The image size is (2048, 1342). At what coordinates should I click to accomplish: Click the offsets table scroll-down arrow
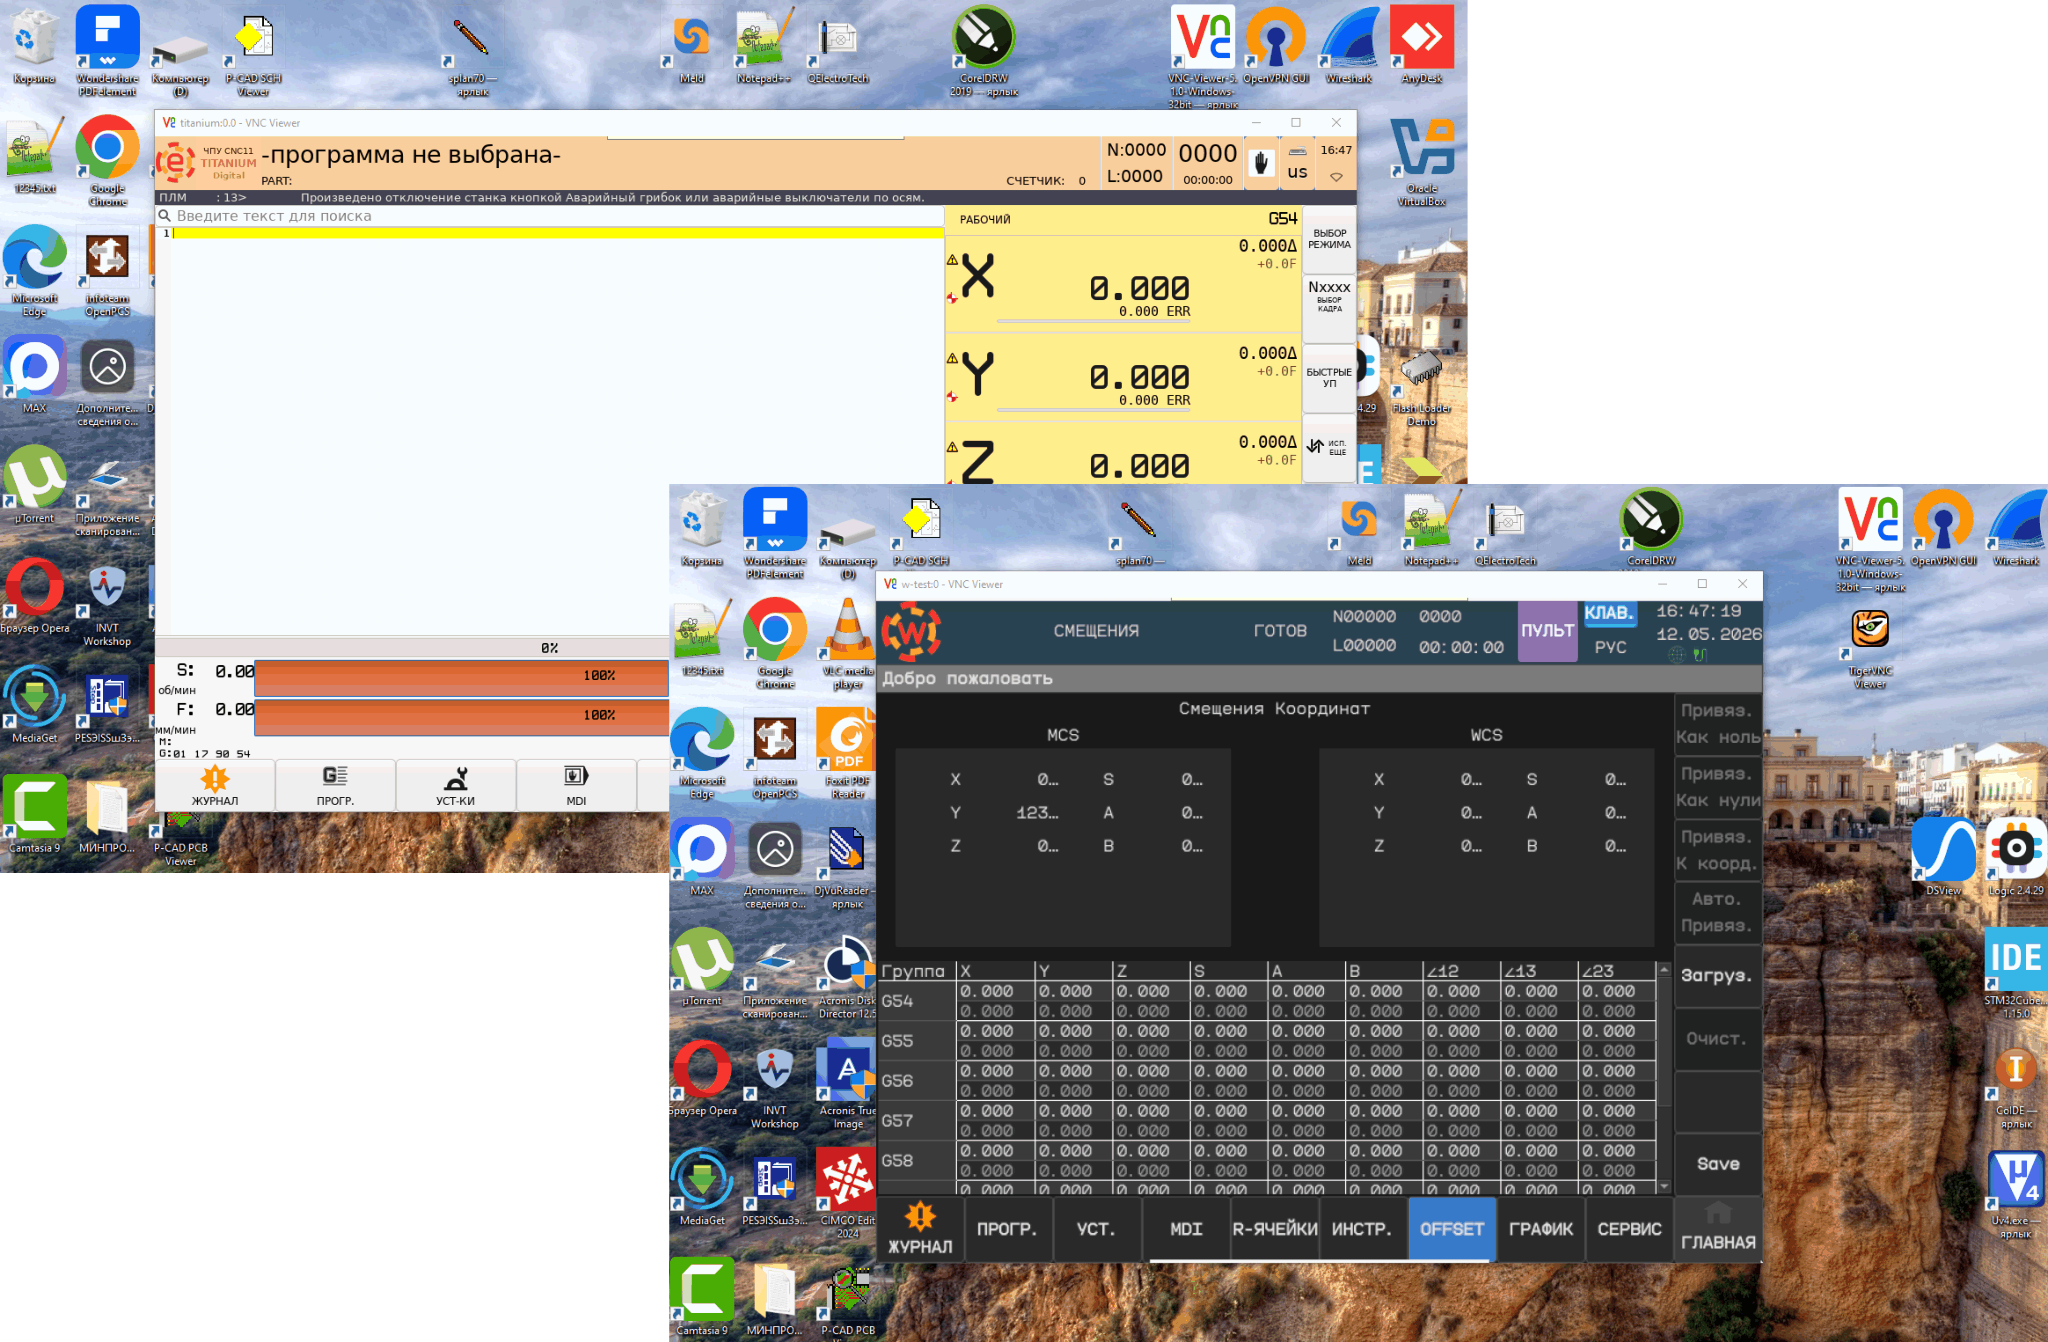pos(1664,1186)
